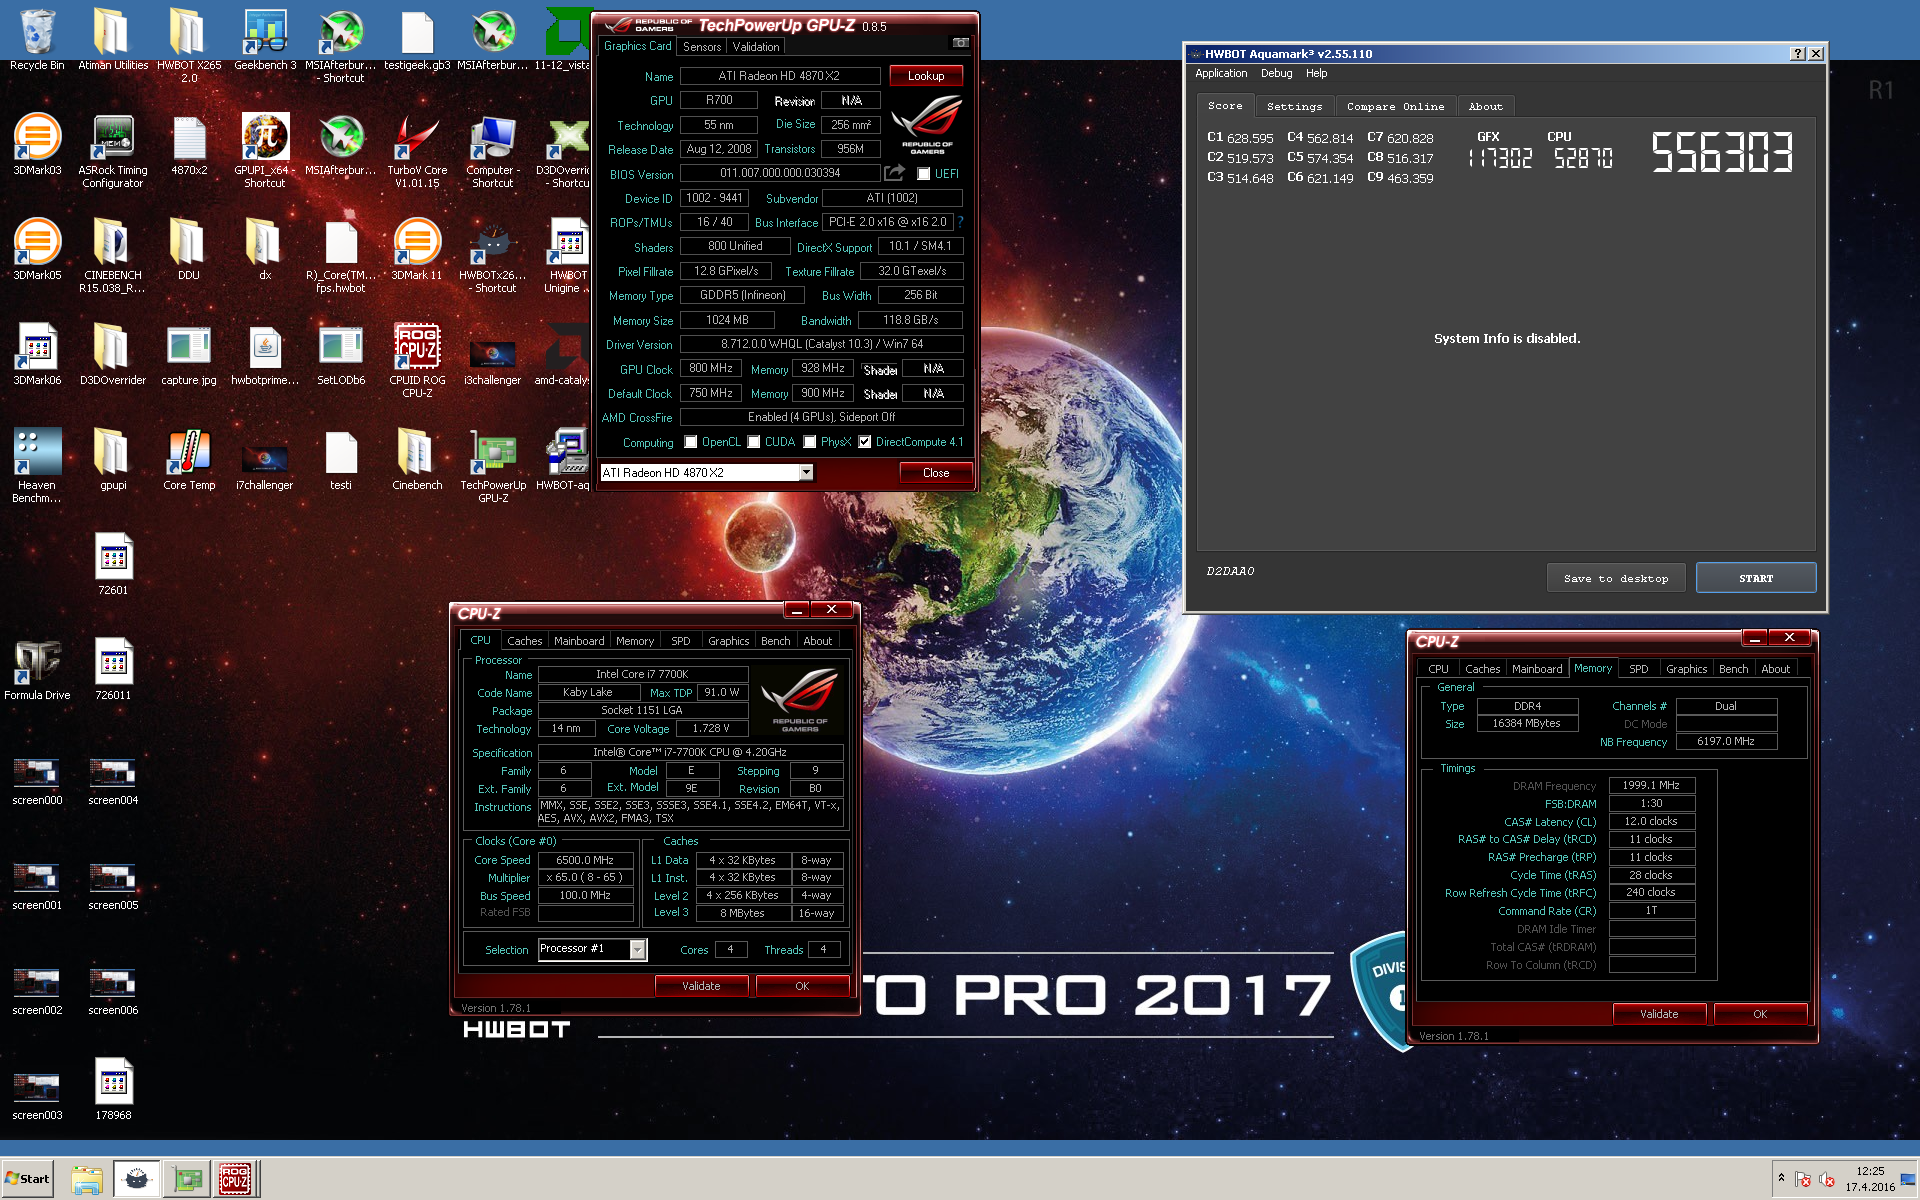
Task: Open the 3DMark 11 desktop icon
Action: [x=417, y=250]
